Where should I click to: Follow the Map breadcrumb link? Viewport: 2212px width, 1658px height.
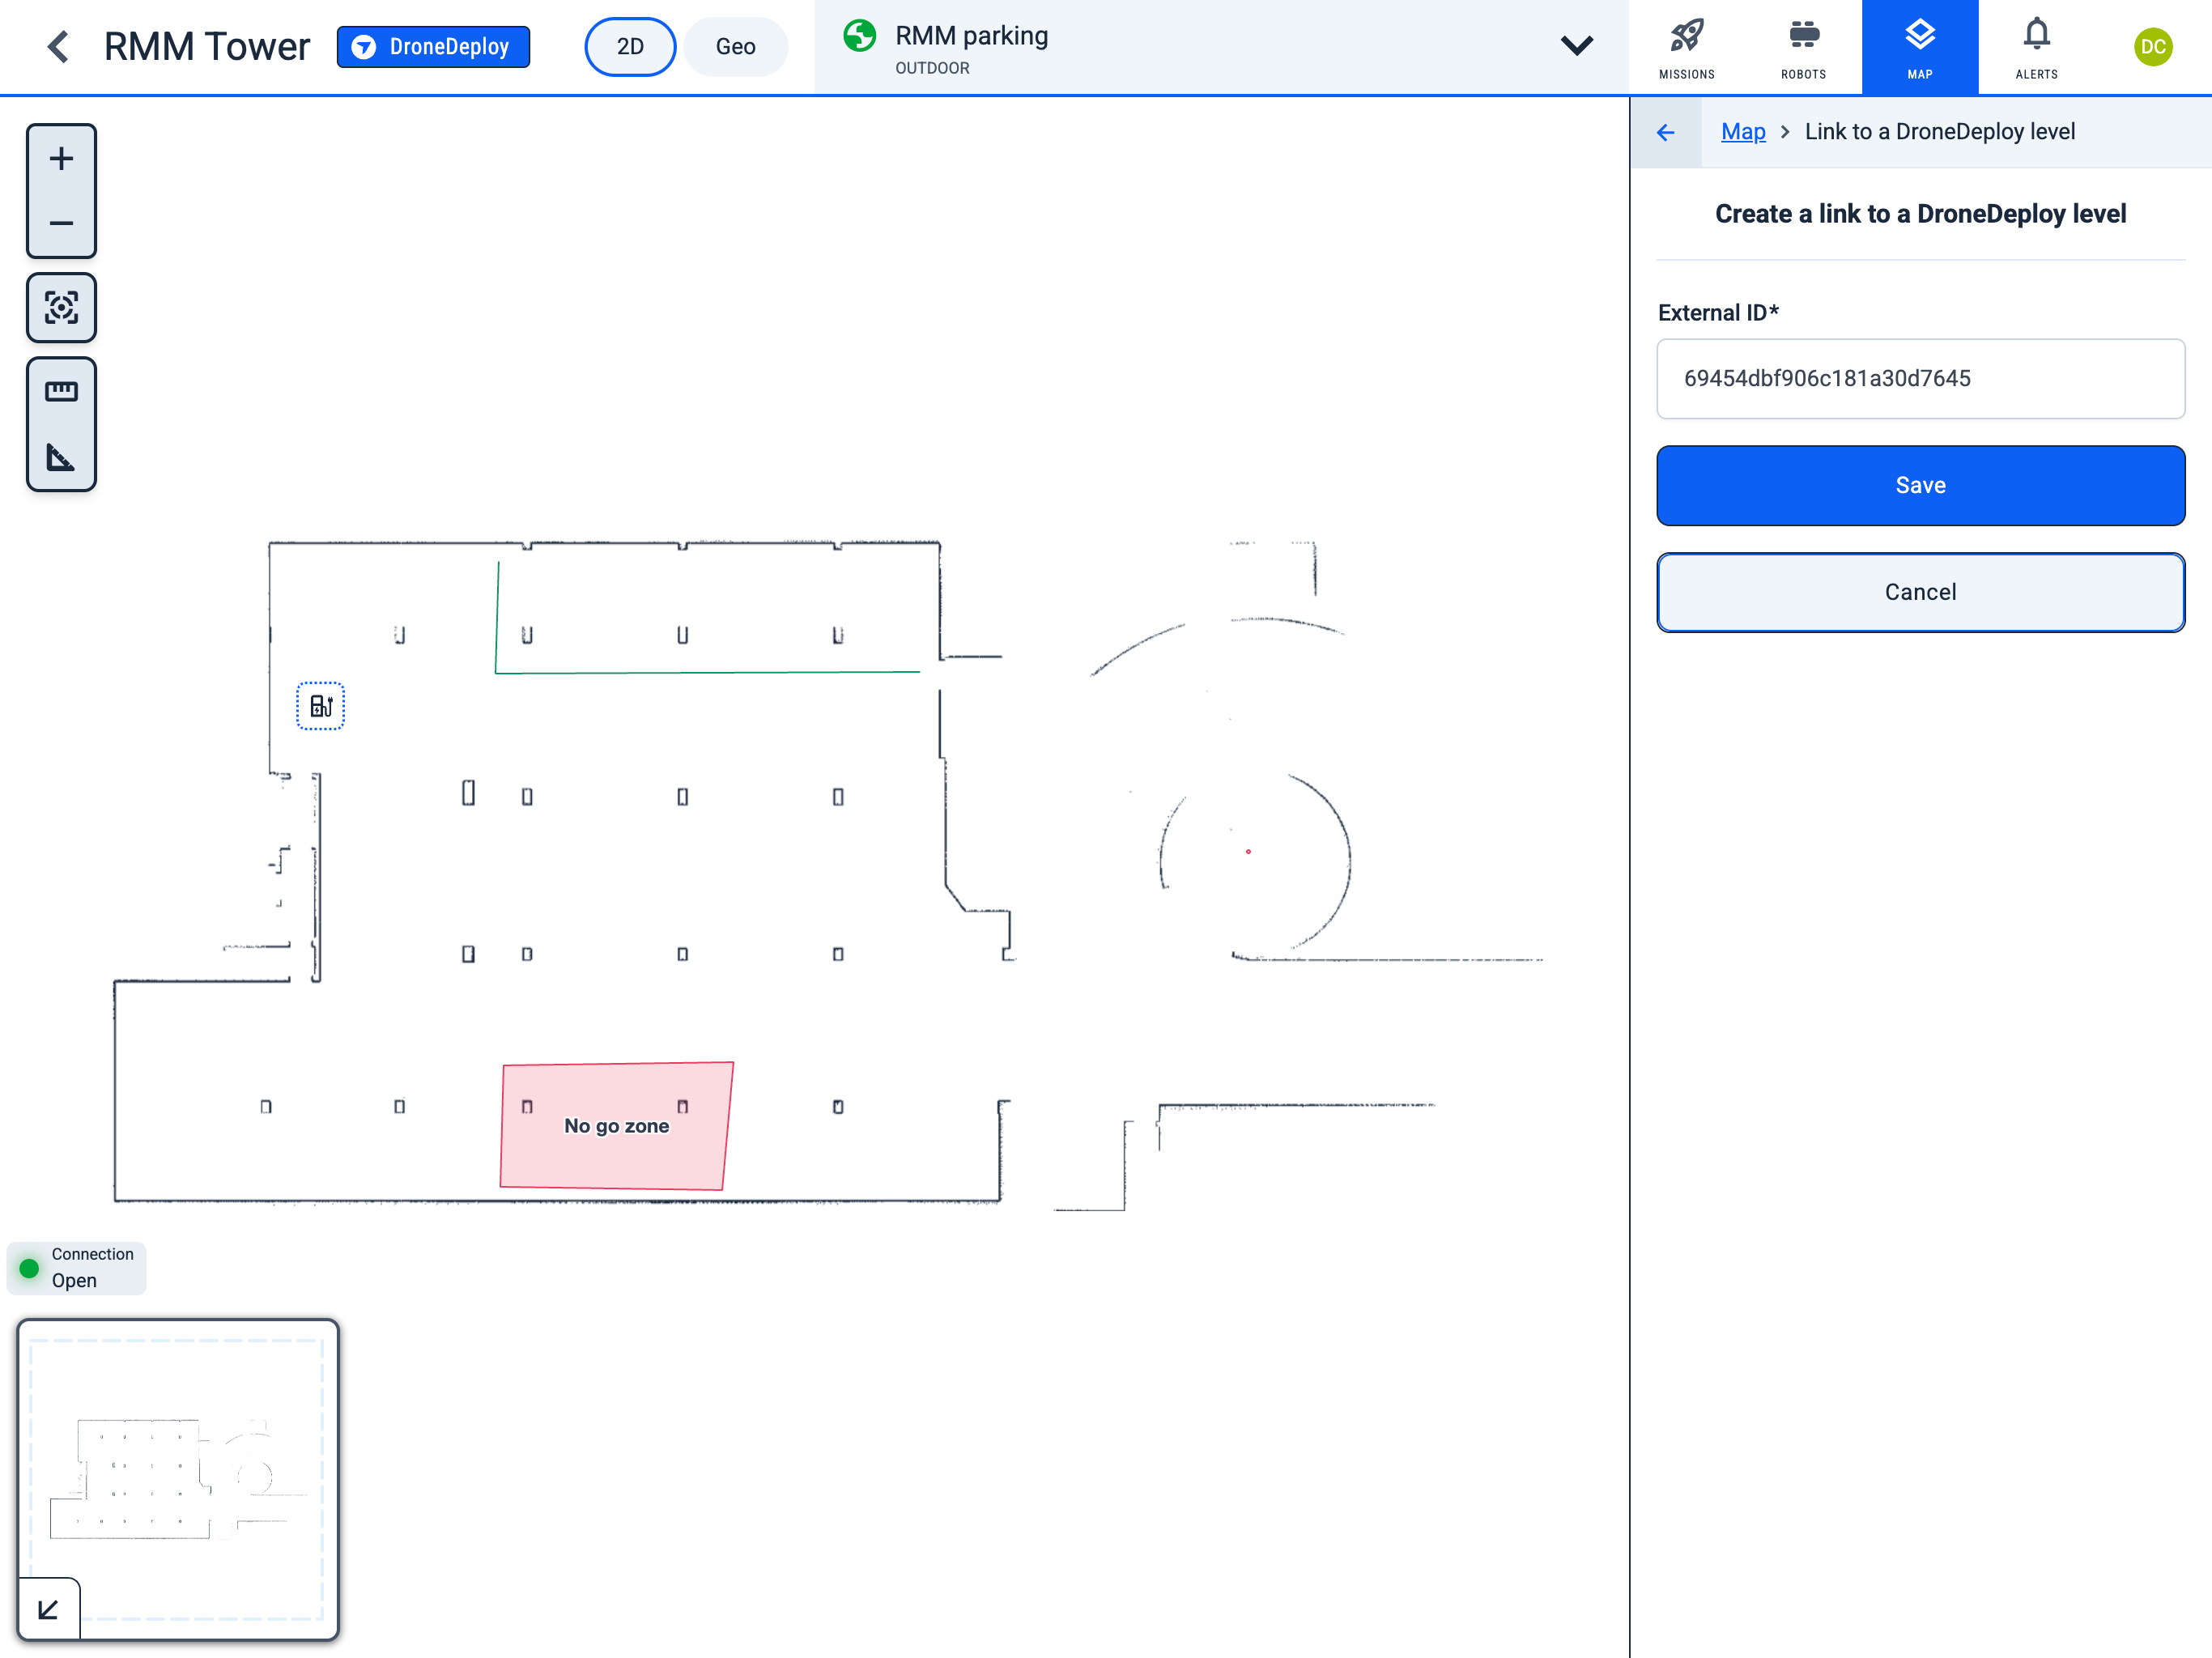click(1743, 131)
